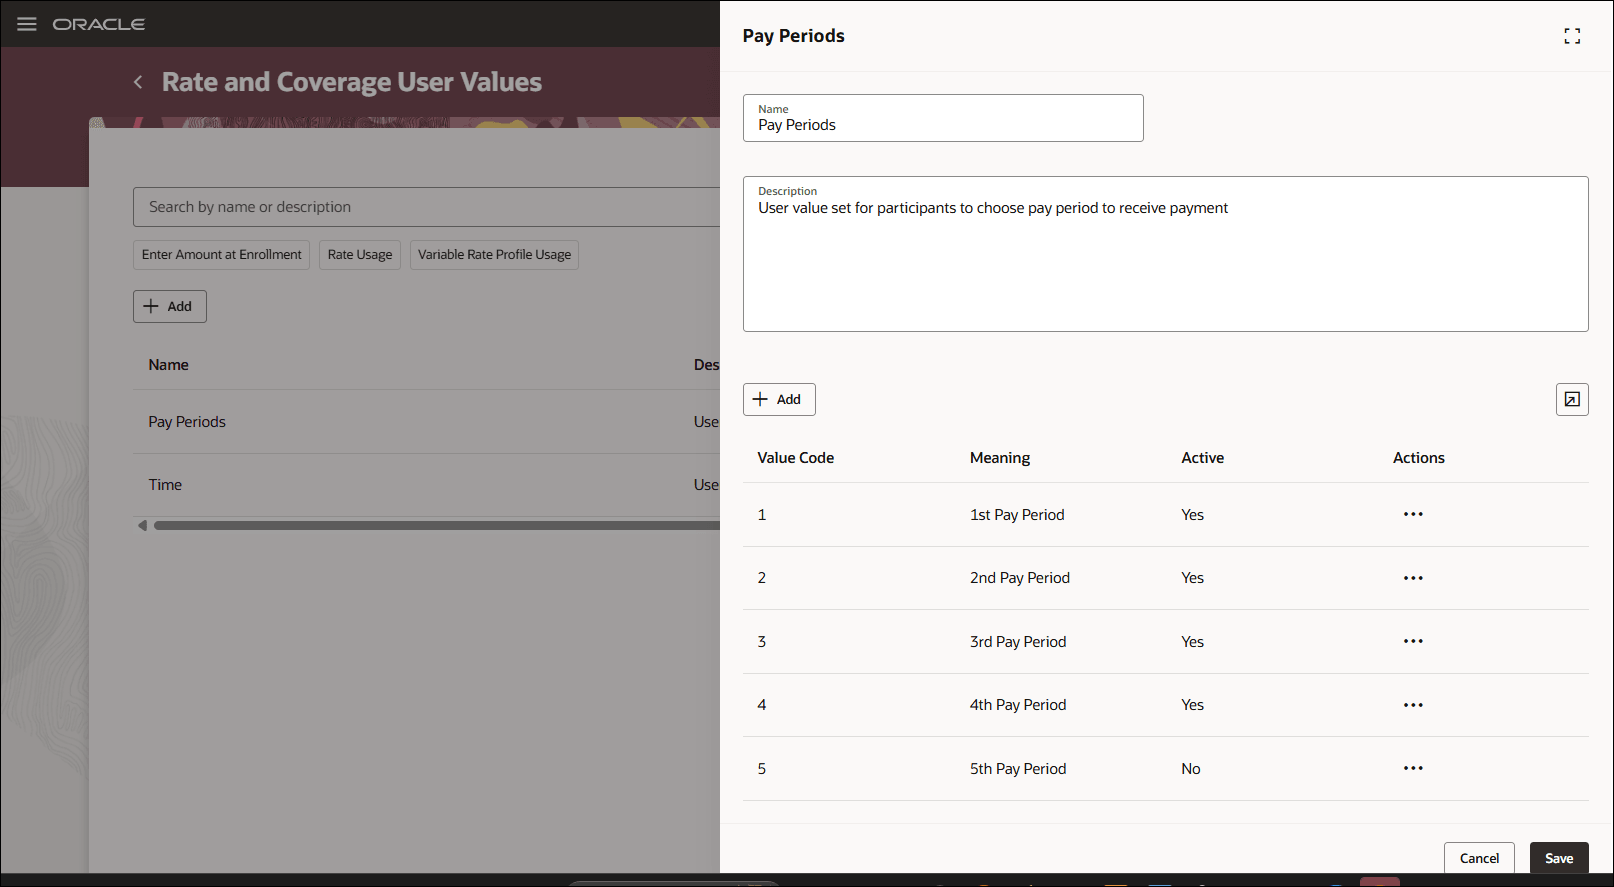Viewport: 1614px width, 887px height.
Task: Click the horizontal scrollbar in the user values list
Action: click(x=437, y=525)
